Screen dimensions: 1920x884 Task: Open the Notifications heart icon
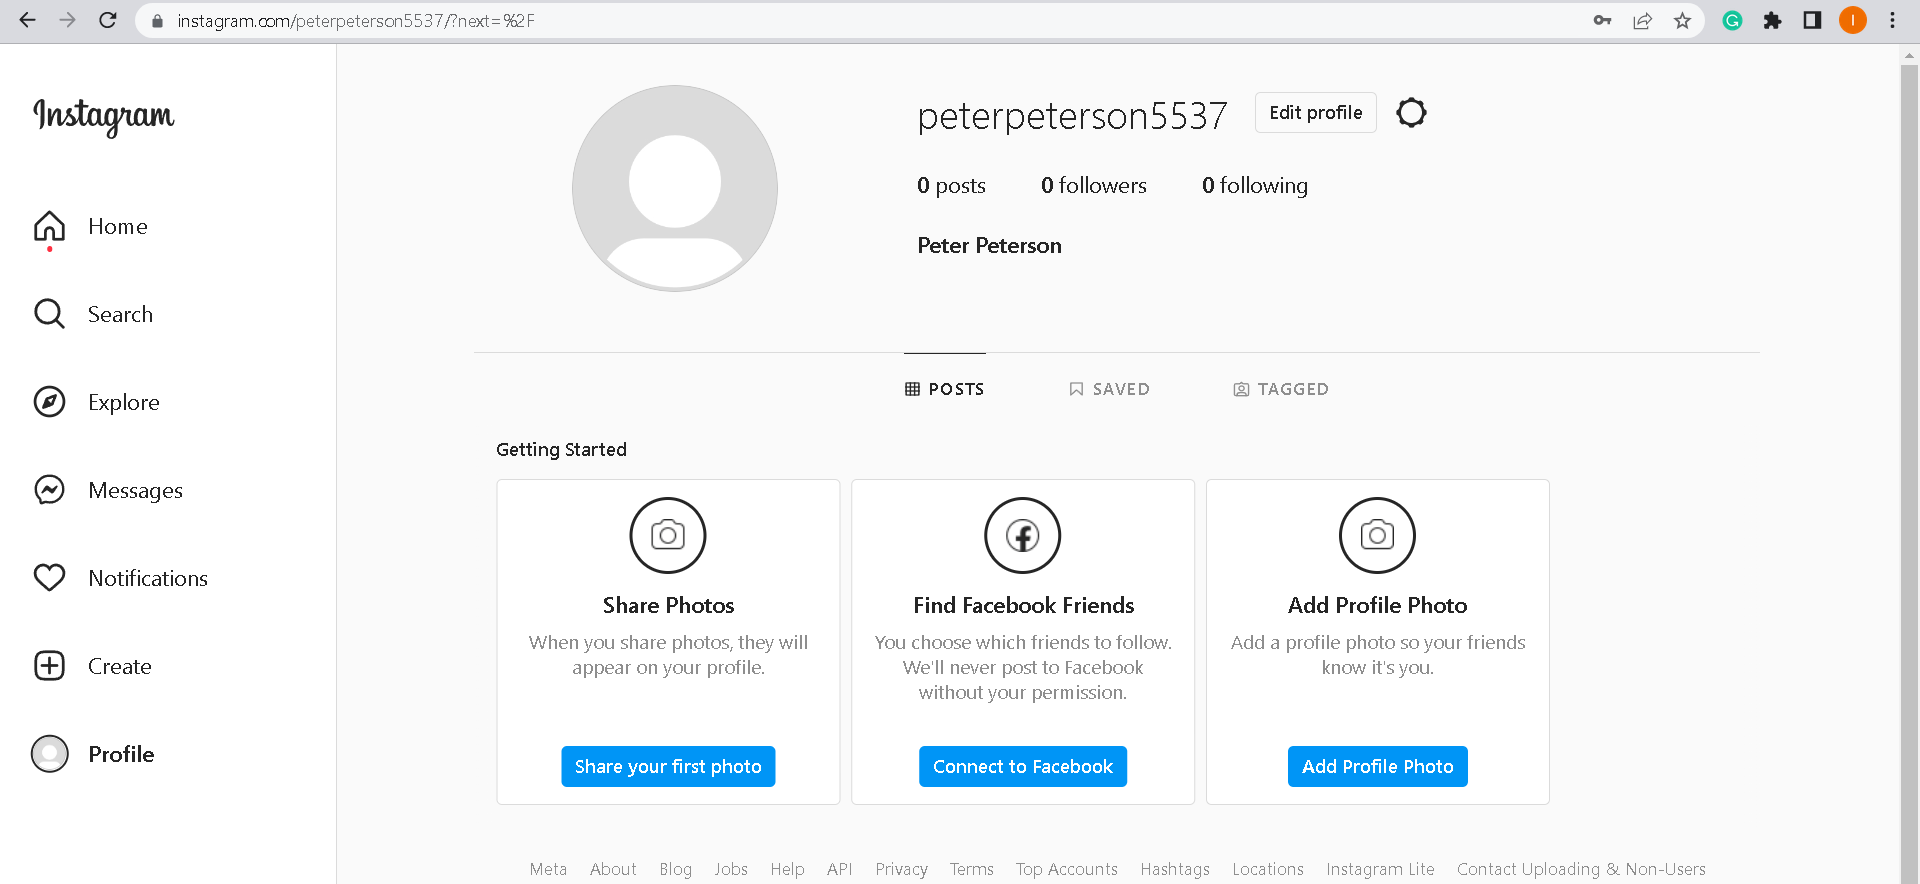[x=49, y=578]
